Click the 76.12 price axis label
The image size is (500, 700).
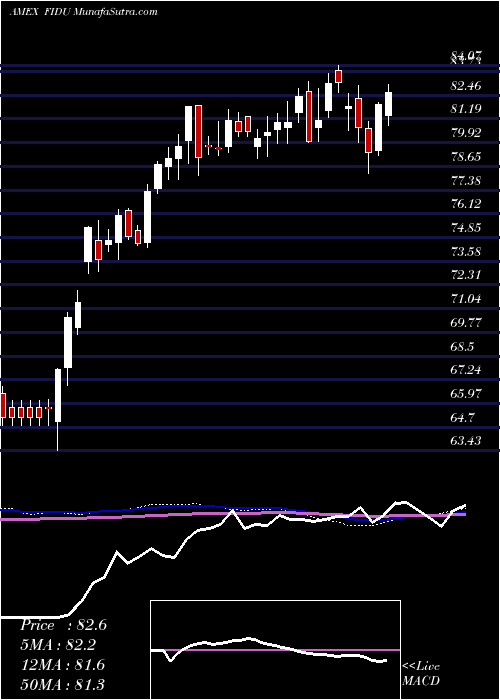[x=466, y=204]
